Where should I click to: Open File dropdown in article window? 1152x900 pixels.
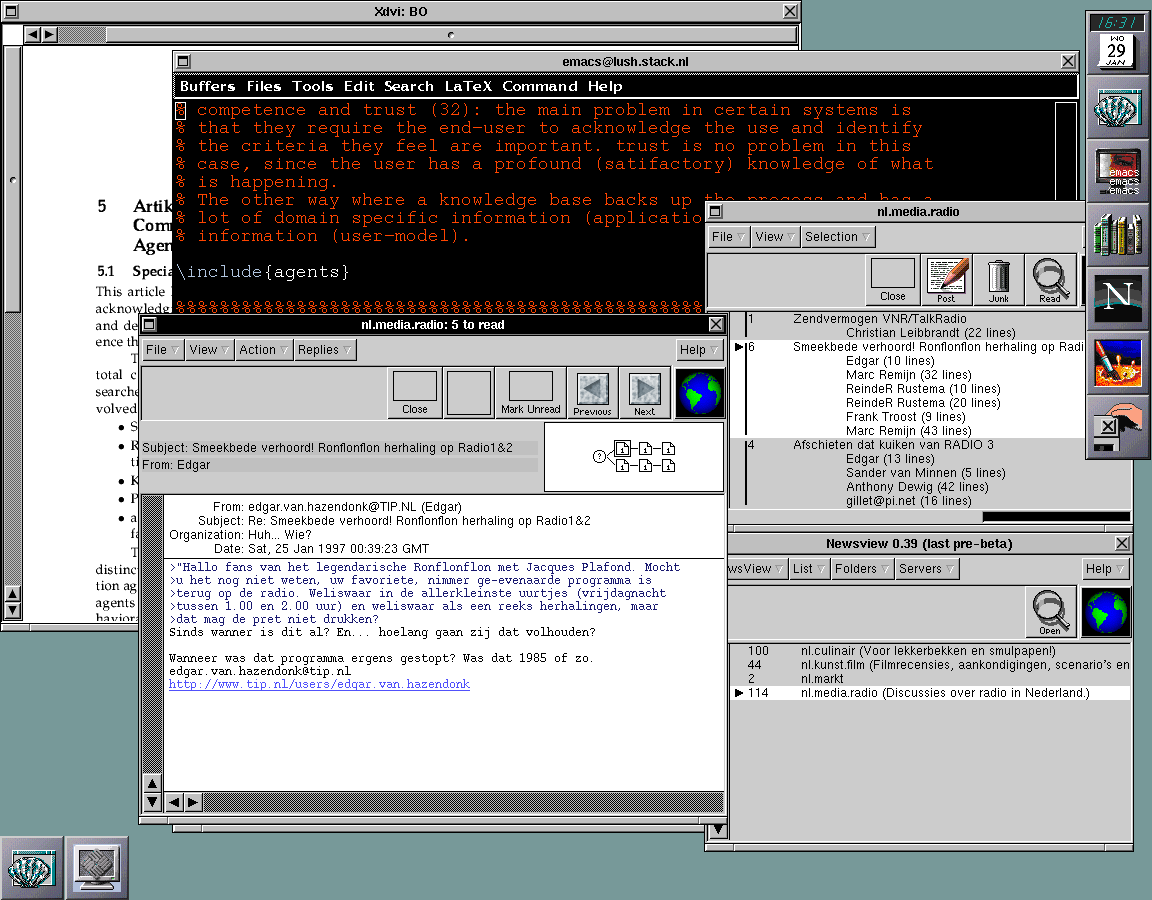[162, 350]
